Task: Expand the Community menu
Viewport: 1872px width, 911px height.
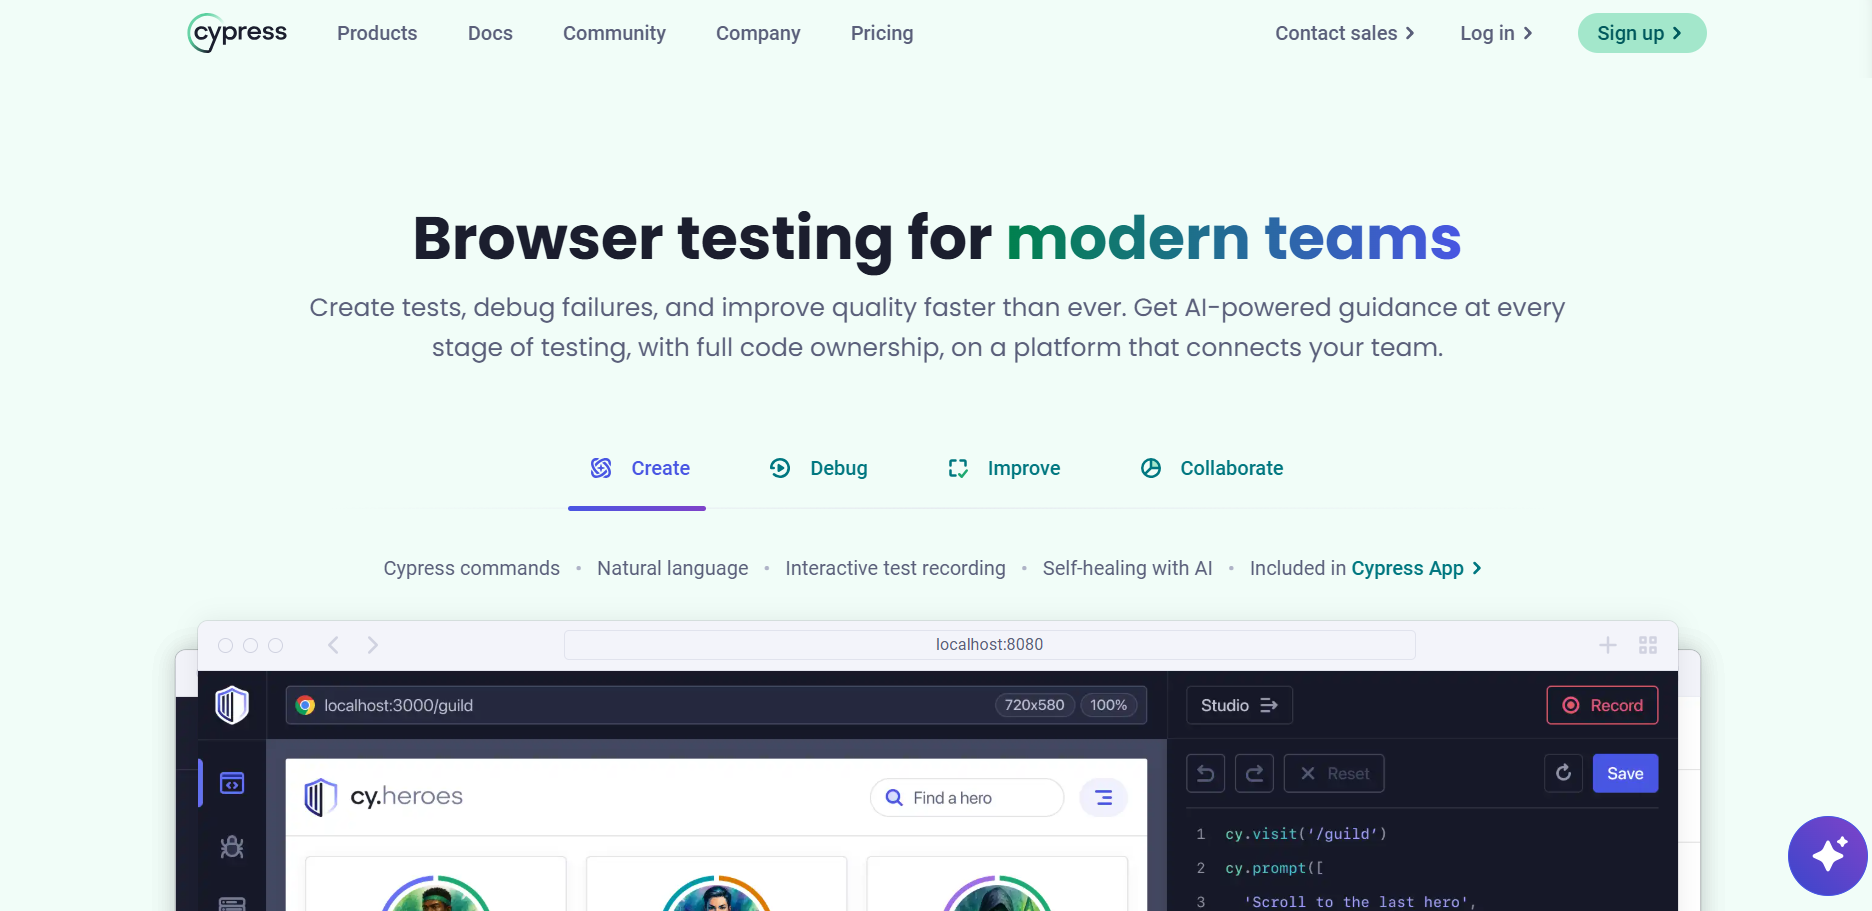Action: 614,33
